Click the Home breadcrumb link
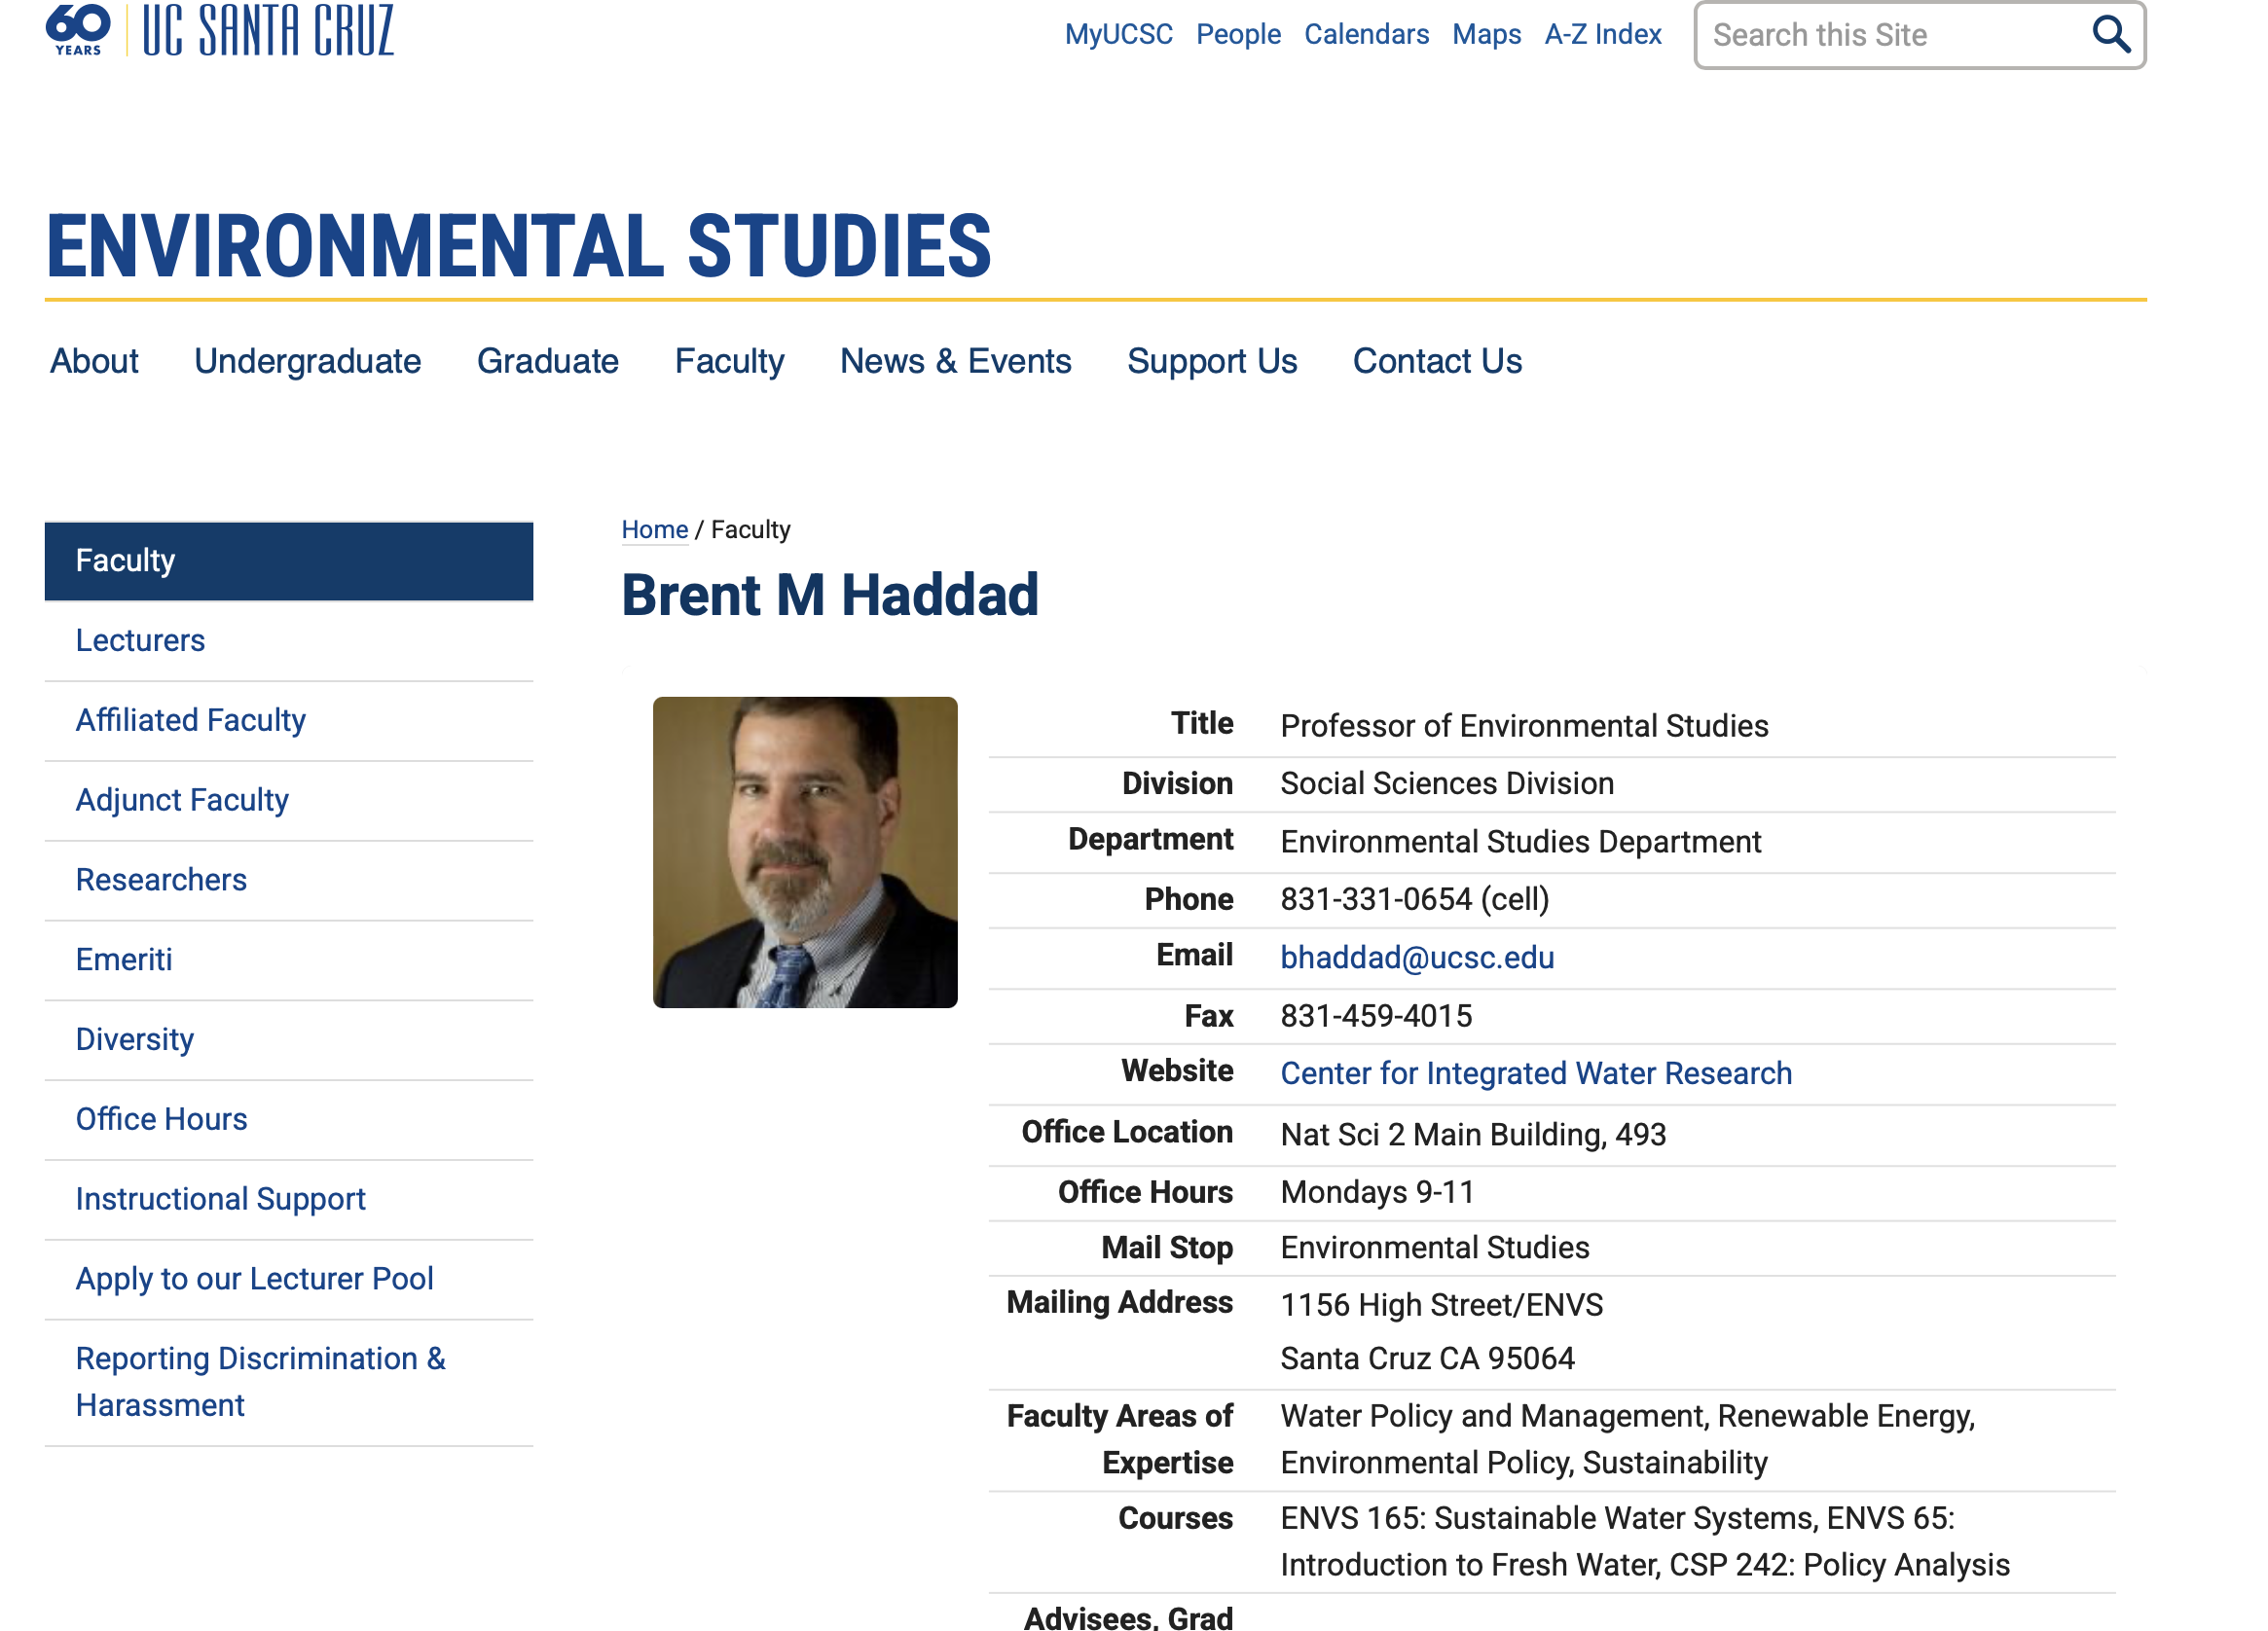This screenshot has height=1631, width=2268. coord(654,529)
